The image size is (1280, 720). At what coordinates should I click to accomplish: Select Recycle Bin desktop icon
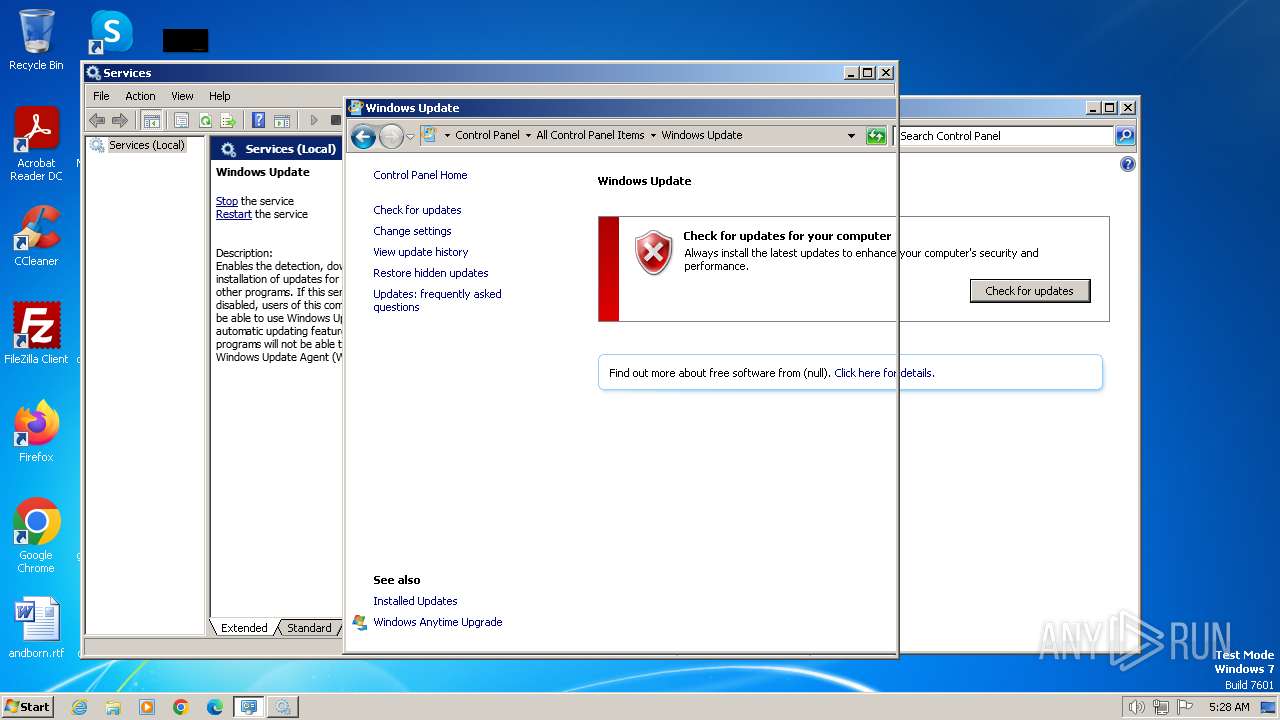click(x=36, y=40)
